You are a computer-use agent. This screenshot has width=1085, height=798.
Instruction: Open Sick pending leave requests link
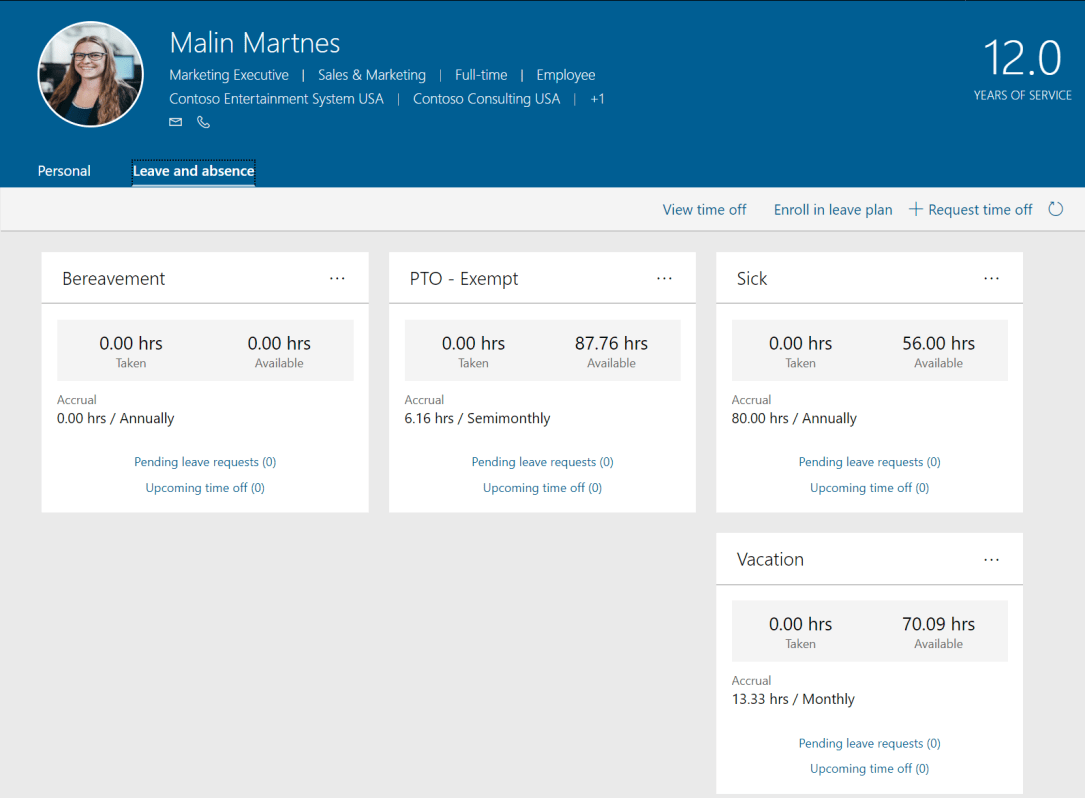pos(869,462)
